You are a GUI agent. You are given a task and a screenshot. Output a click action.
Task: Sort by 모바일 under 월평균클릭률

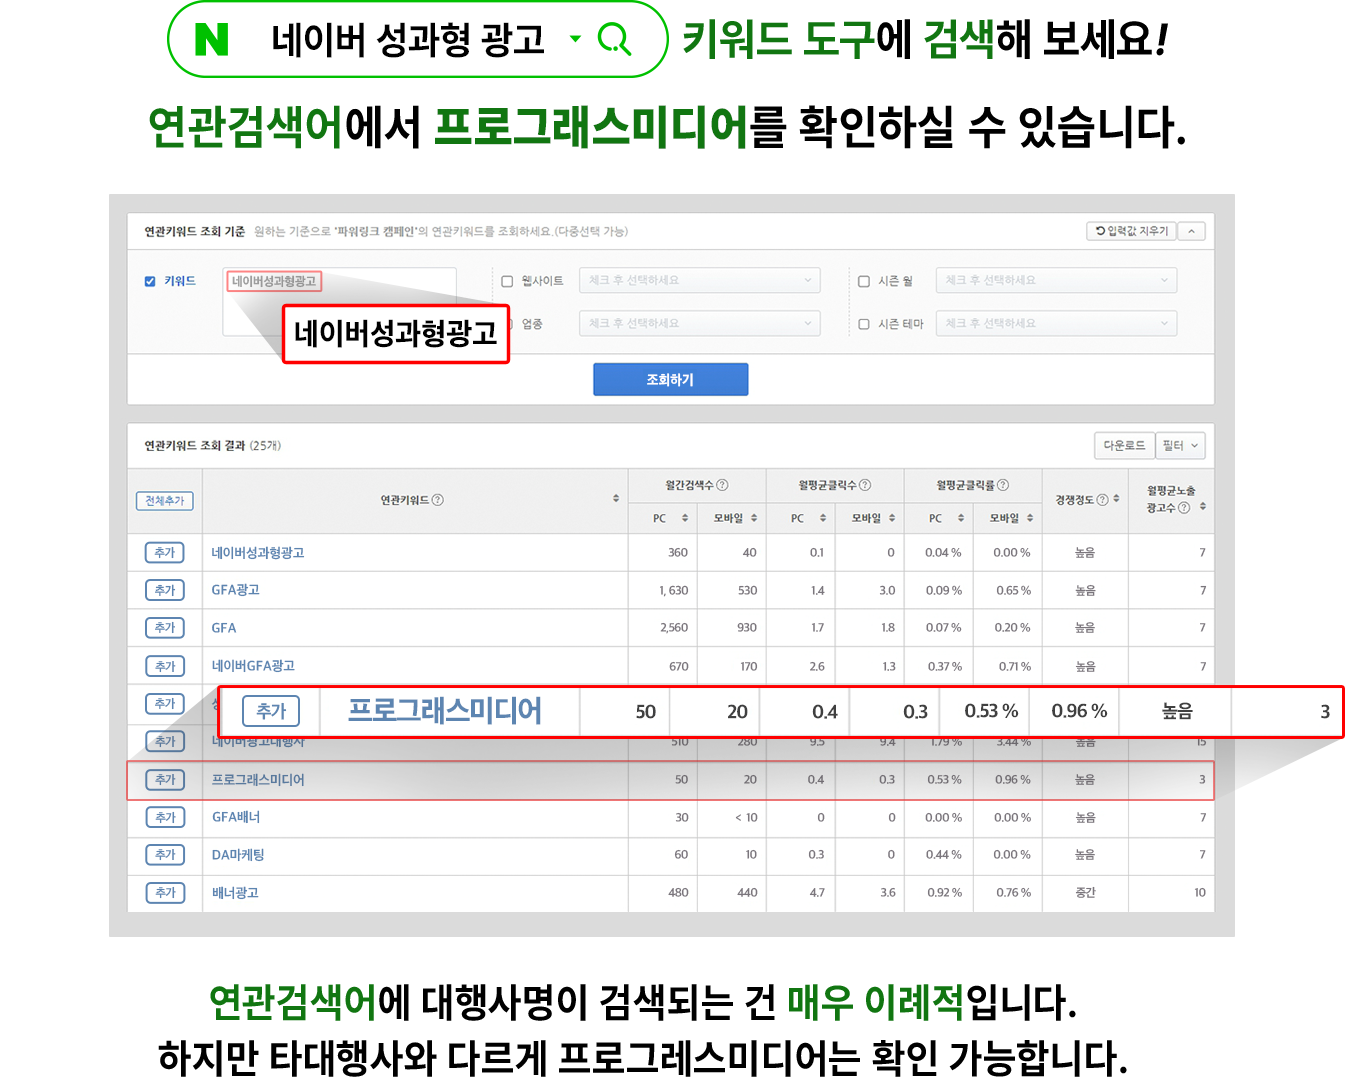[x=1030, y=518]
